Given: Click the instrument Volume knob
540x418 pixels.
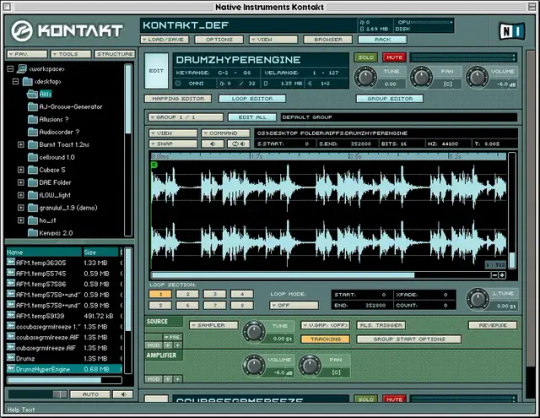Looking at the screenshot, I should [x=477, y=77].
